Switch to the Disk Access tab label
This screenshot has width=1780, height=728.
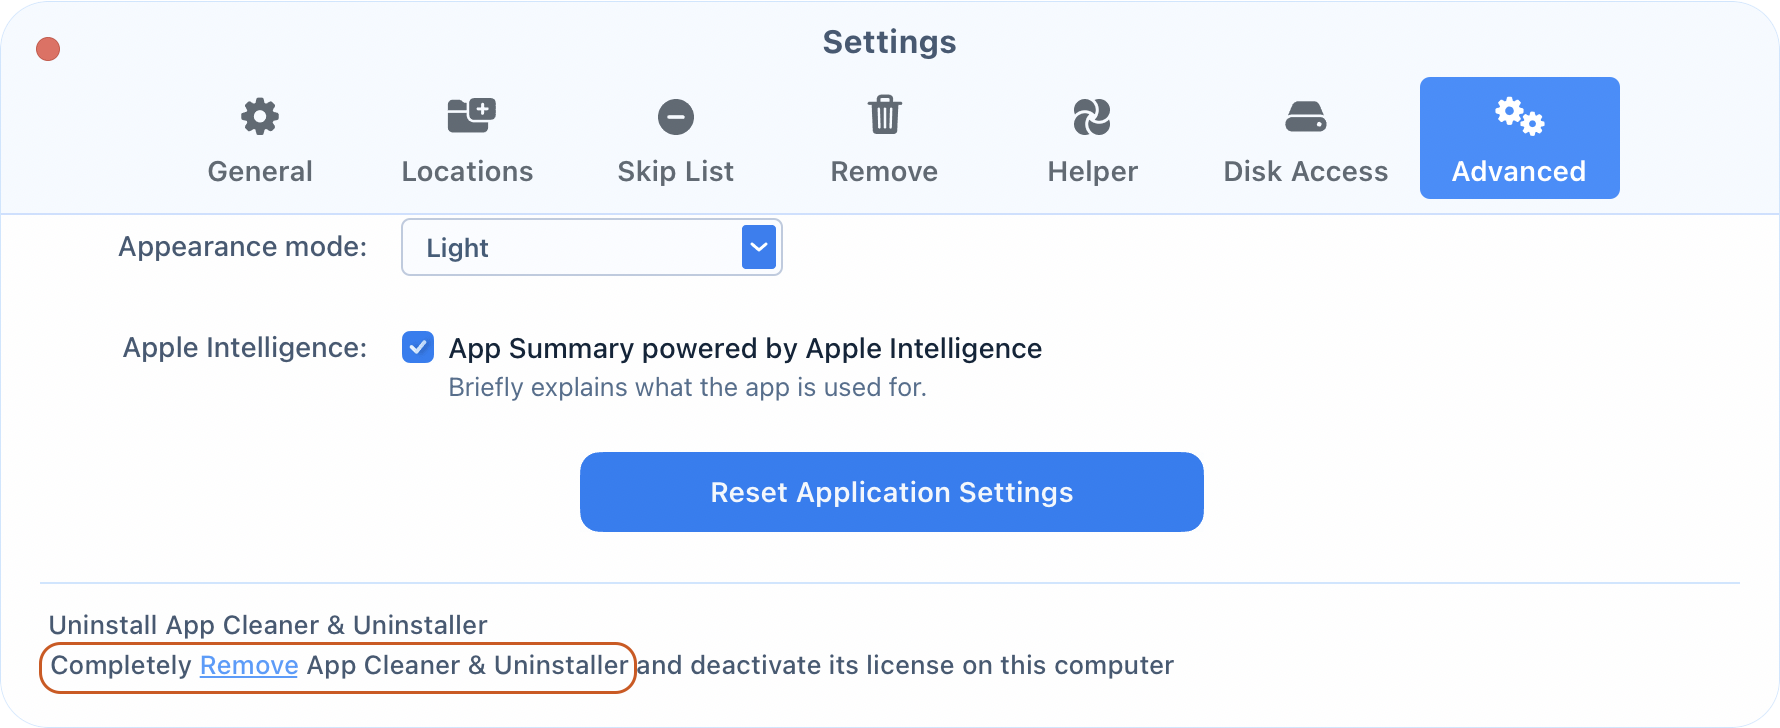[1306, 172]
